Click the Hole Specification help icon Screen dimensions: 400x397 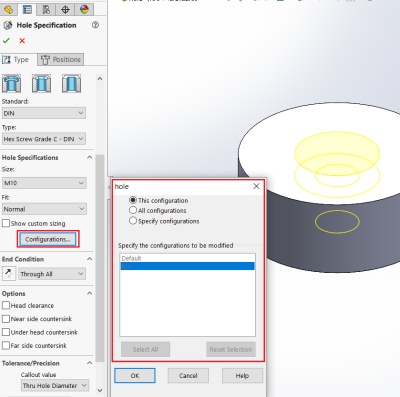[95, 25]
